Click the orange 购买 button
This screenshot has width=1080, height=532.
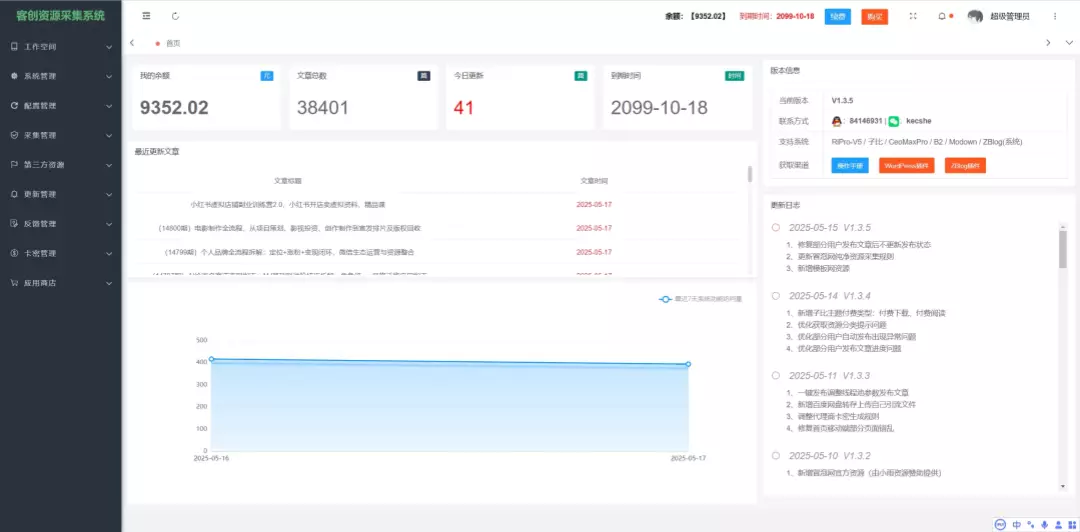874,16
